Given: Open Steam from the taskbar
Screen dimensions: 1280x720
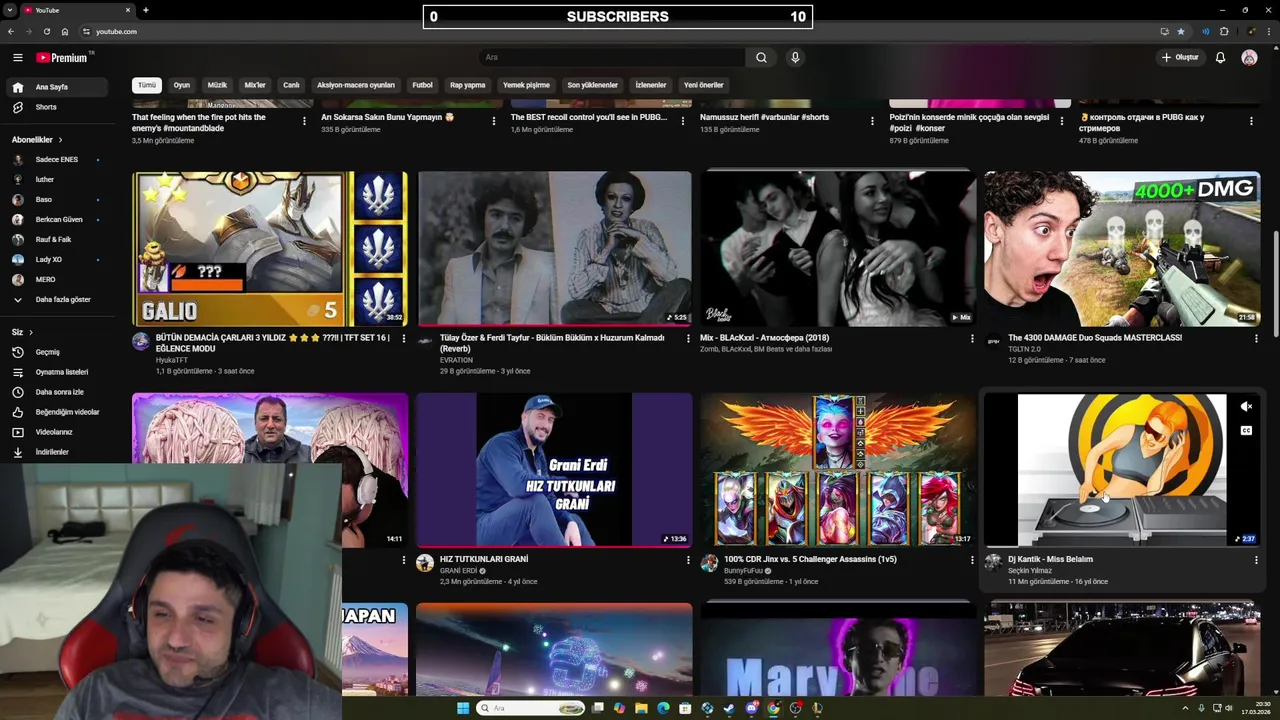Looking at the screenshot, I should (x=728, y=708).
